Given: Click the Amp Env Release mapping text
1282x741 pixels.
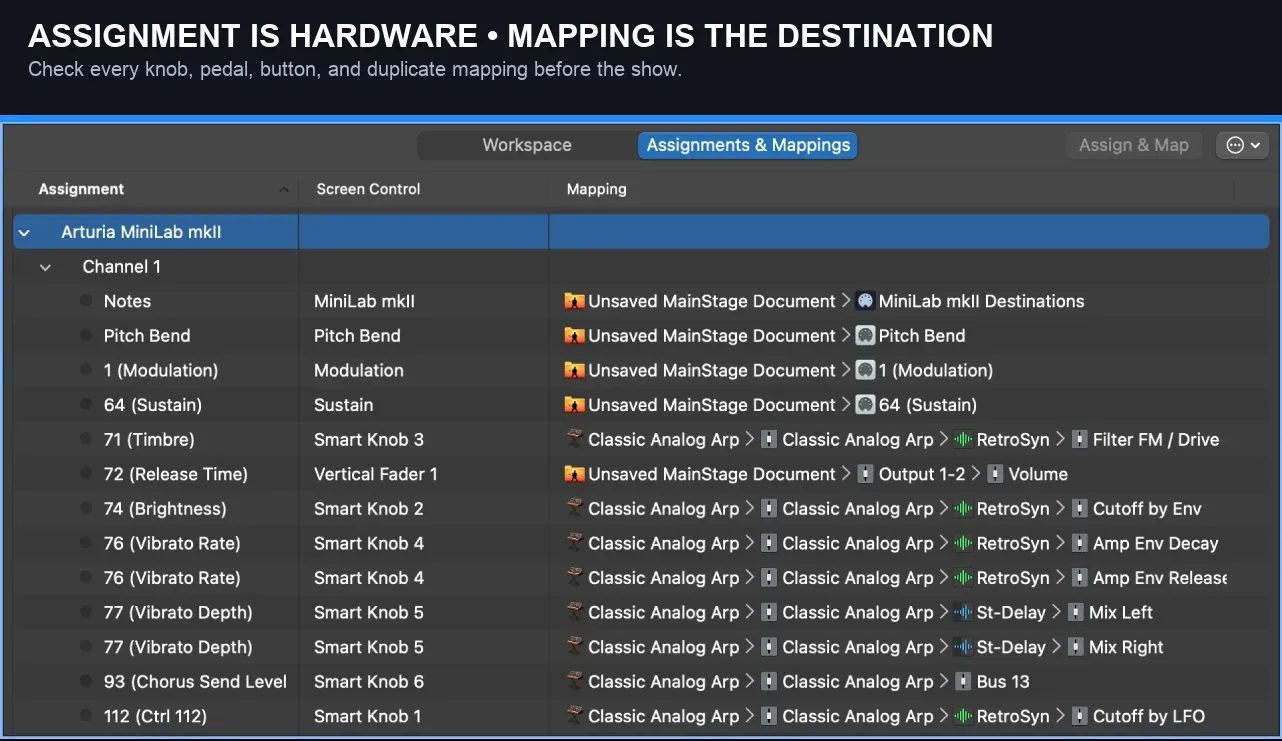Looking at the screenshot, I should pos(1161,578).
